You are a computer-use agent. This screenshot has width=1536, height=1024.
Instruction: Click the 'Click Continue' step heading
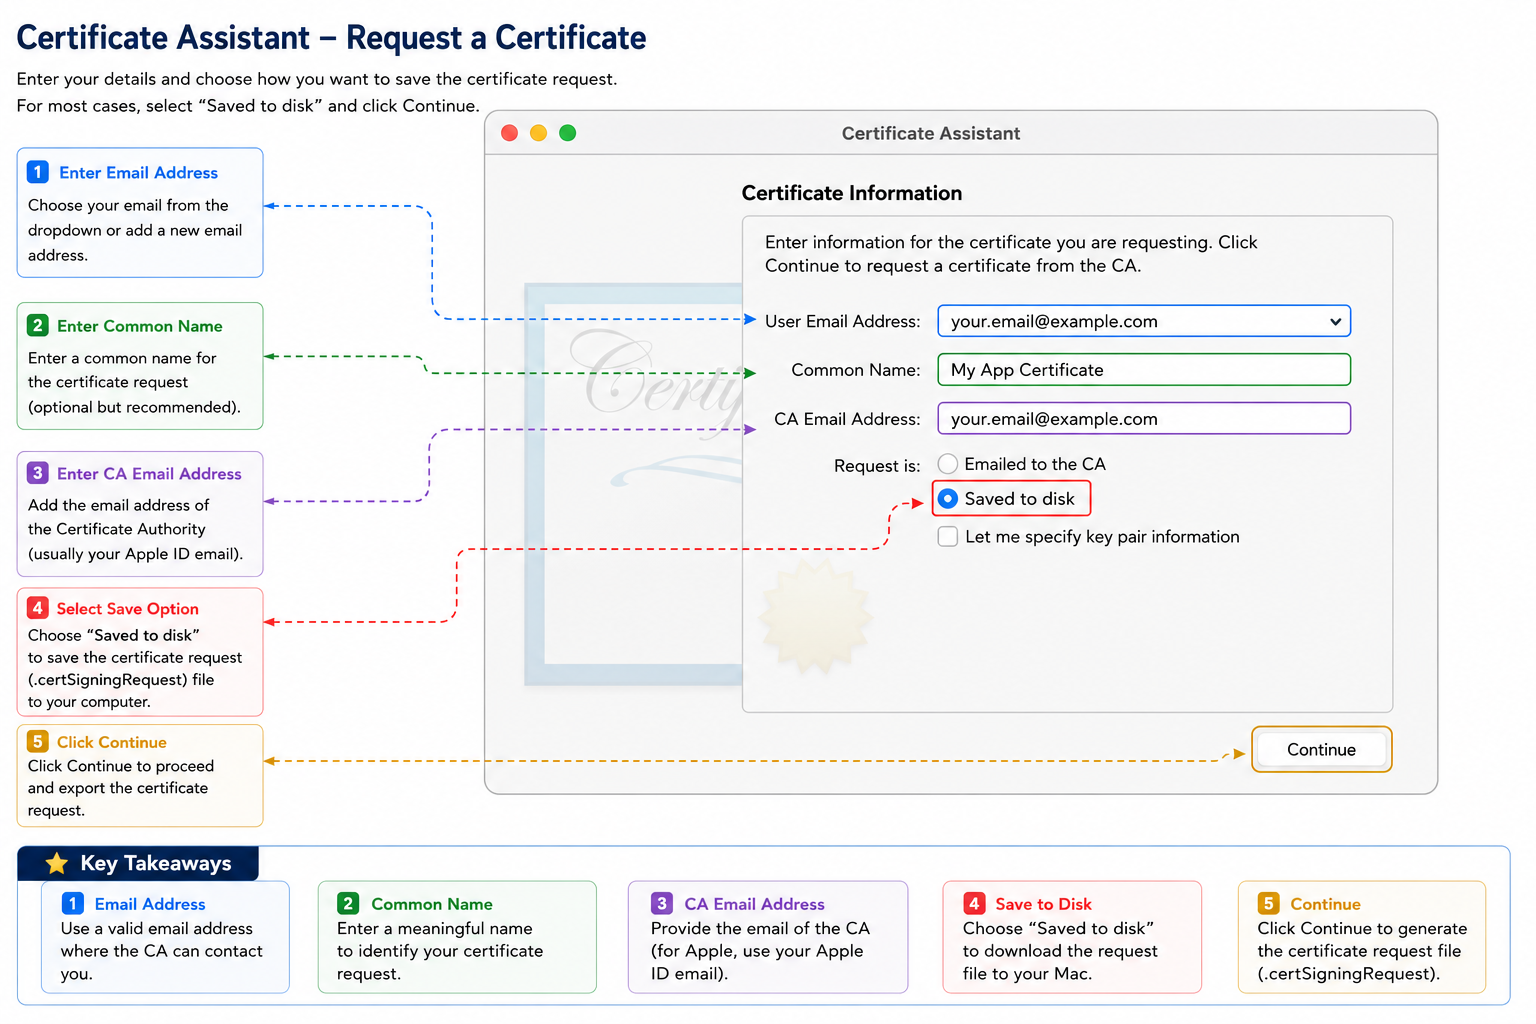tap(112, 742)
